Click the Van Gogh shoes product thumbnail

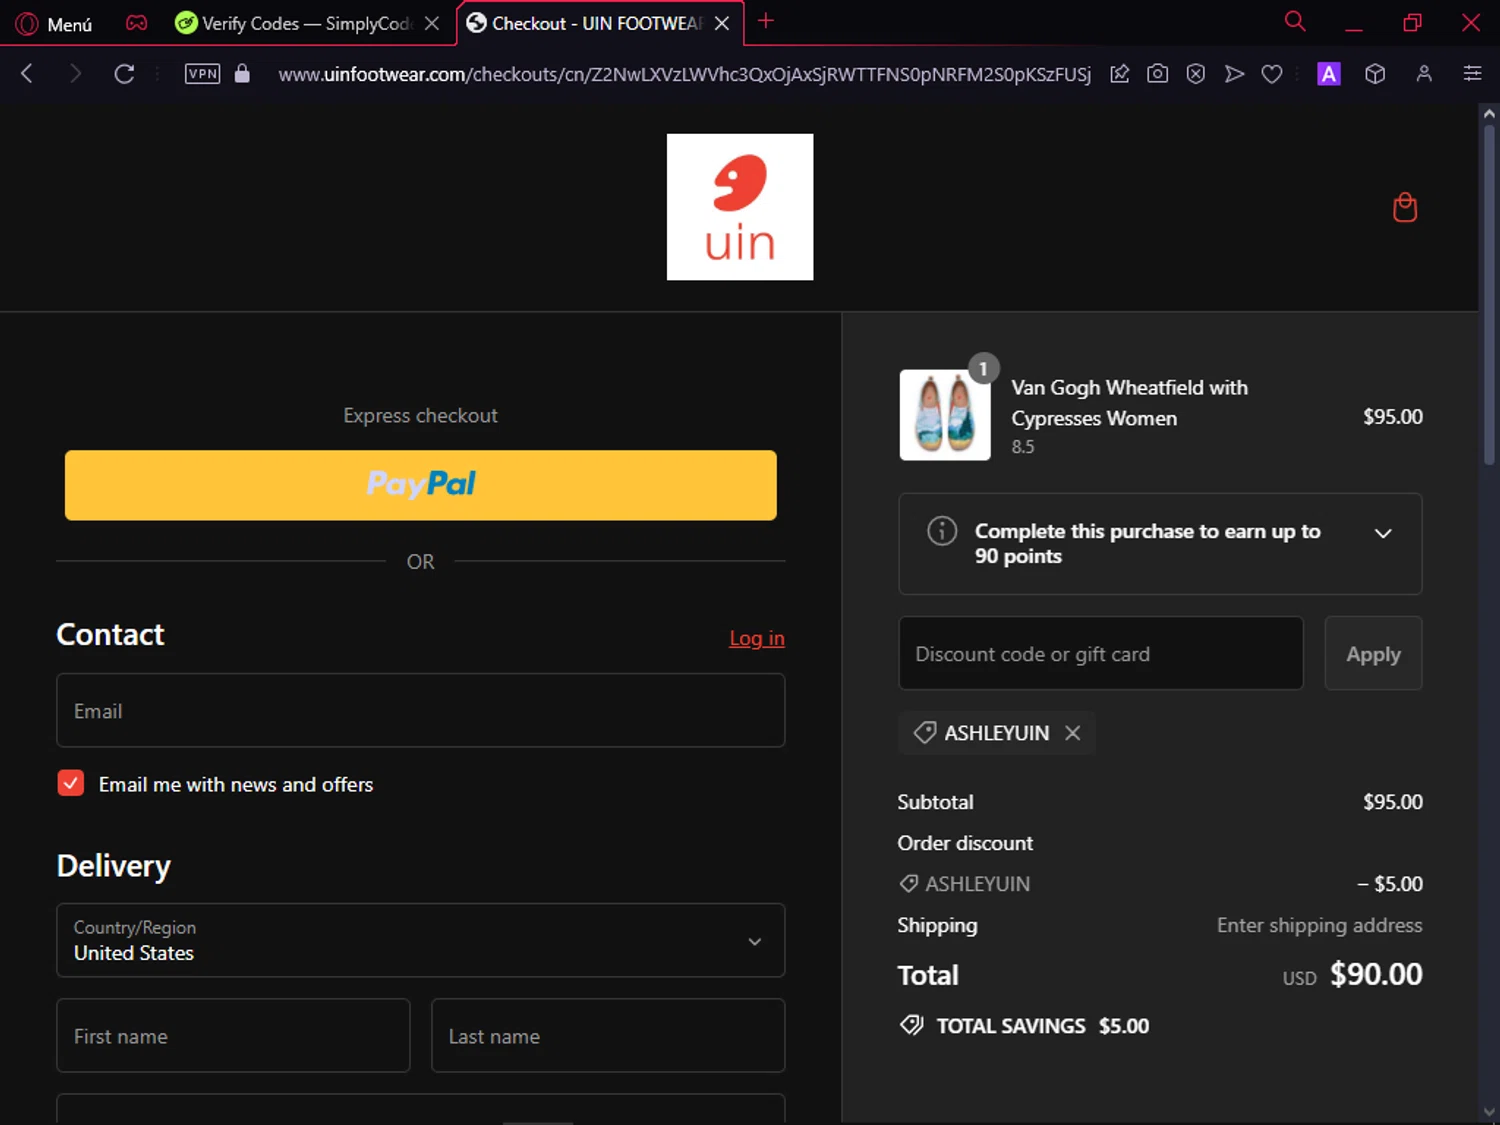(x=945, y=415)
